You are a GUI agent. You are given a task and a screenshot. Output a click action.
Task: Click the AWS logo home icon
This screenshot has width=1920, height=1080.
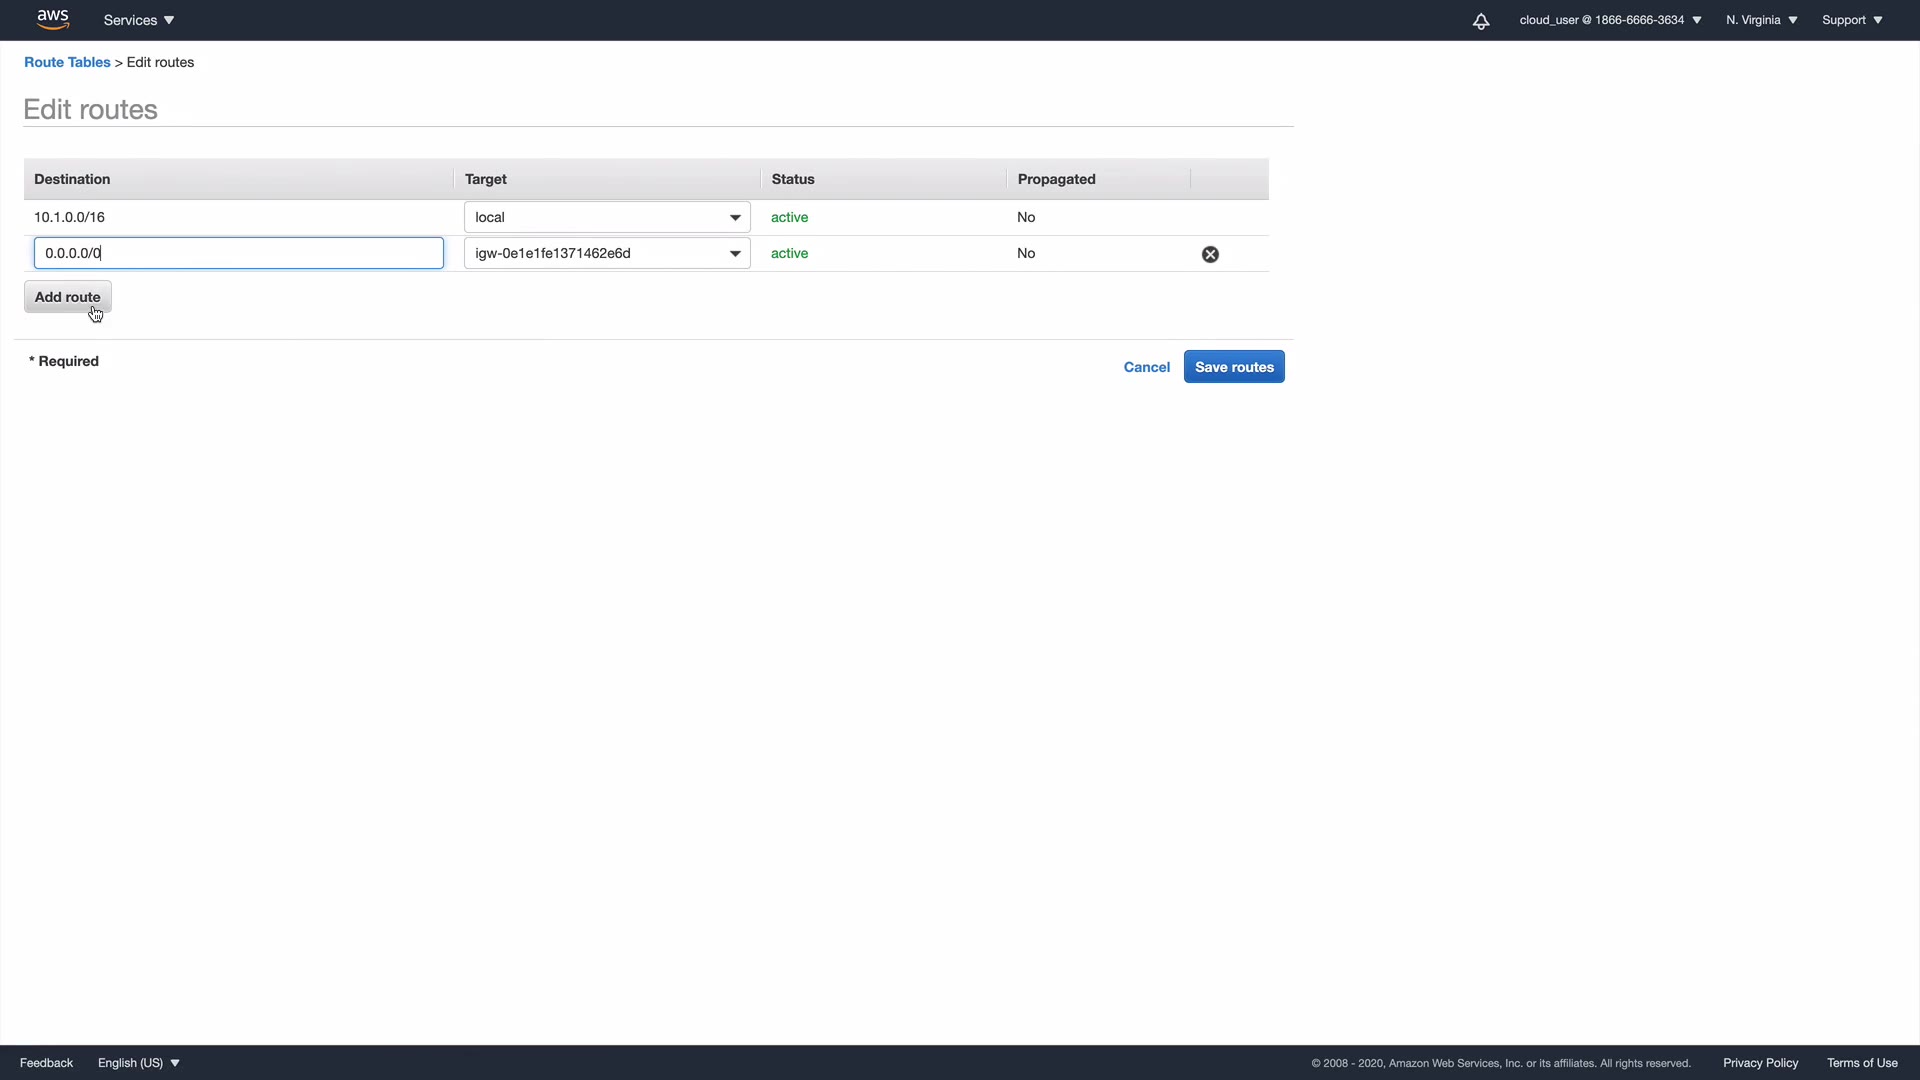52,19
